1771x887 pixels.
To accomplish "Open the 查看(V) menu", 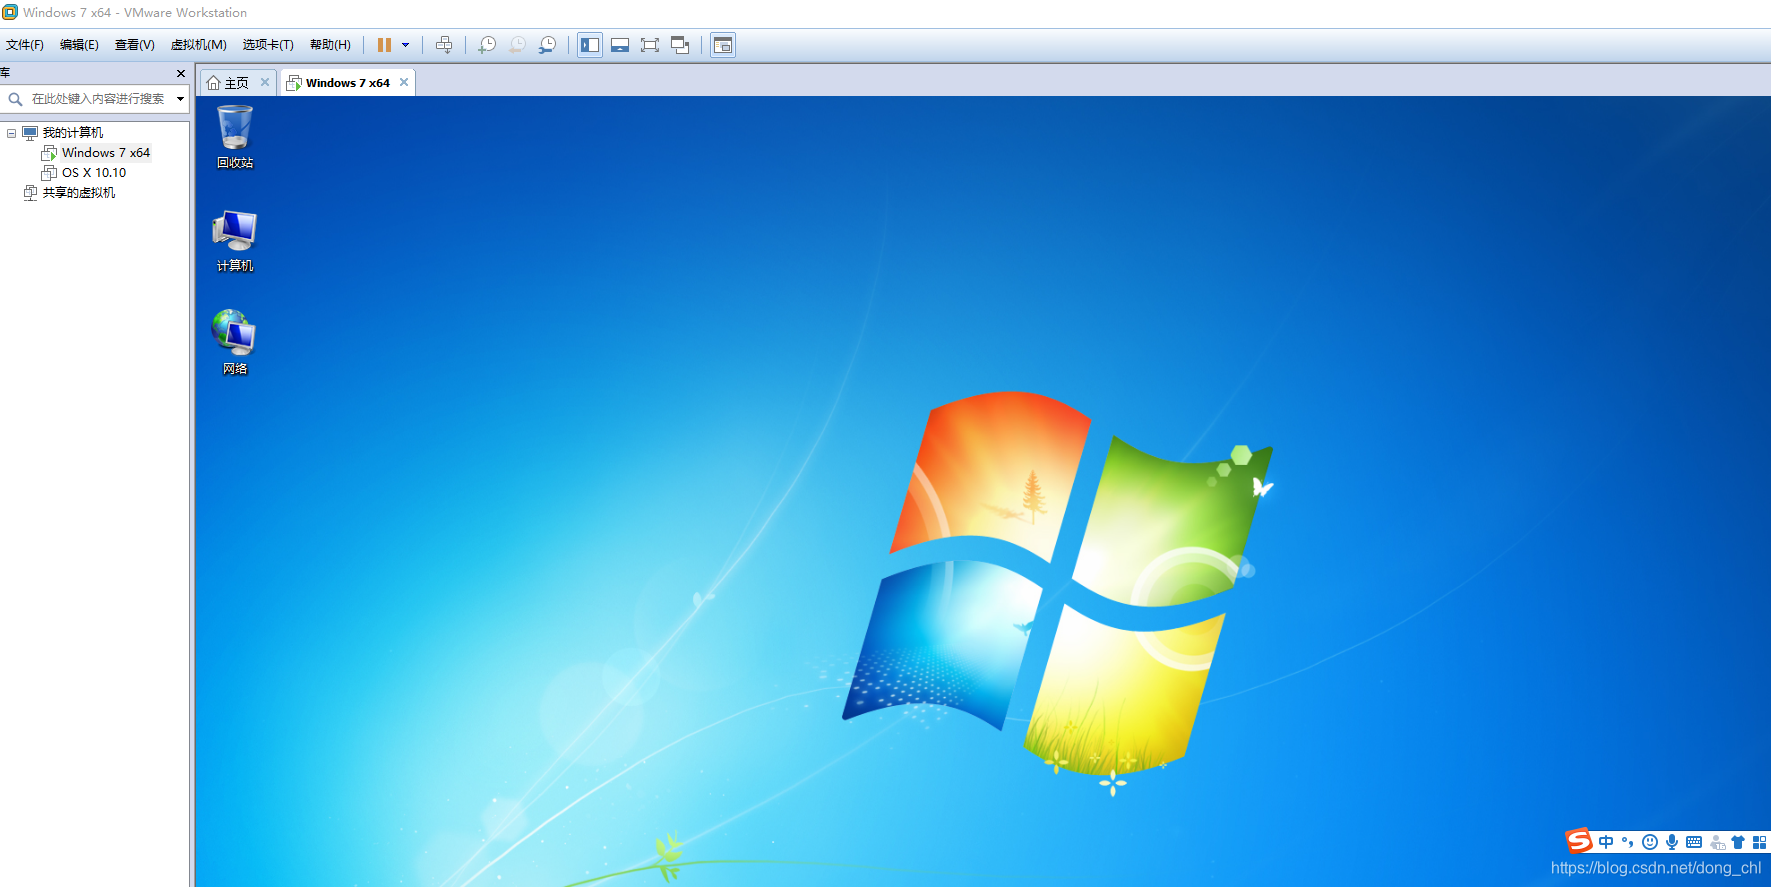I will point(134,45).
